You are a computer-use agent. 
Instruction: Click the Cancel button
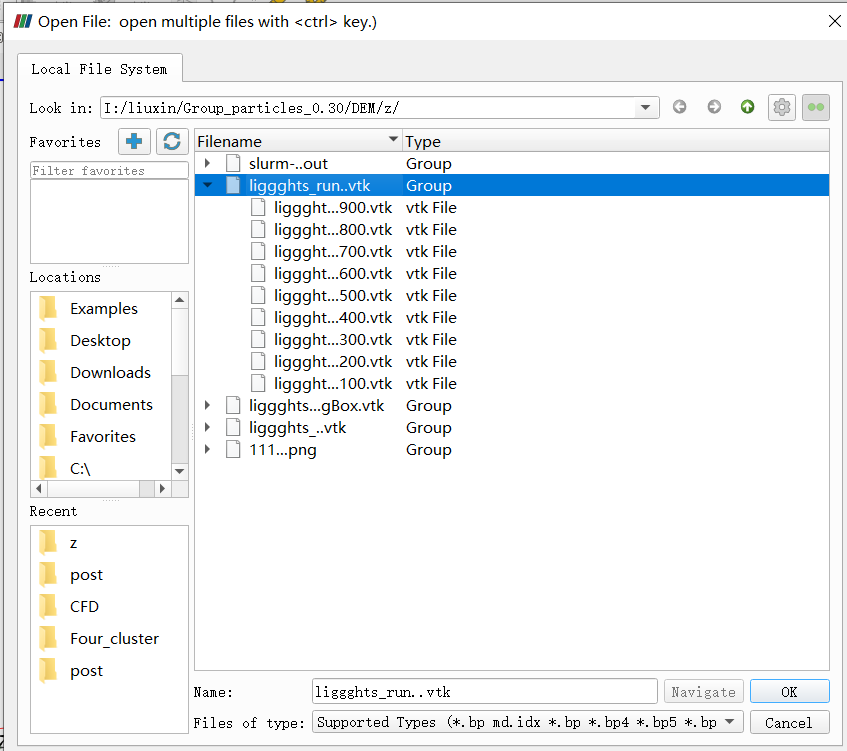[x=789, y=722]
